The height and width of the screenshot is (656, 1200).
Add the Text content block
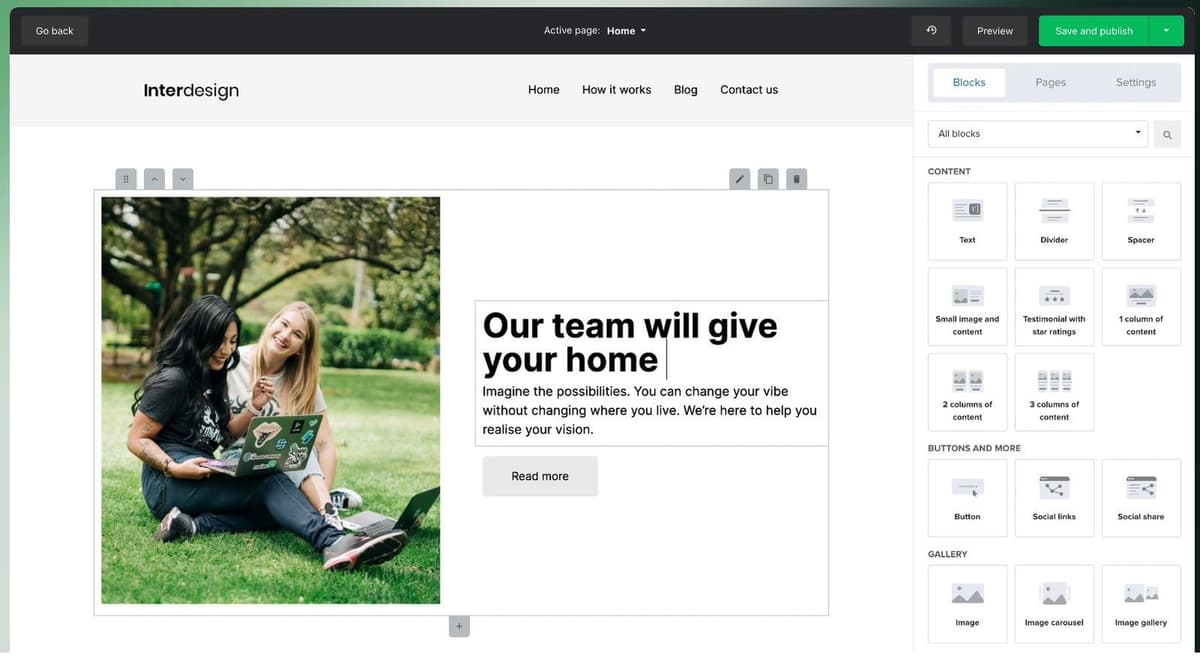[x=967, y=221]
